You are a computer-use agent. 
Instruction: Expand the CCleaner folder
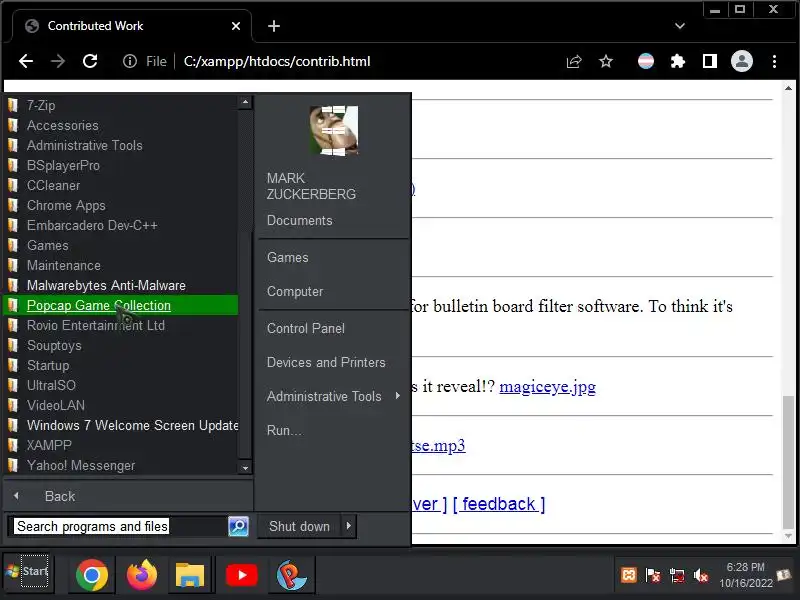(x=120, y=185)
